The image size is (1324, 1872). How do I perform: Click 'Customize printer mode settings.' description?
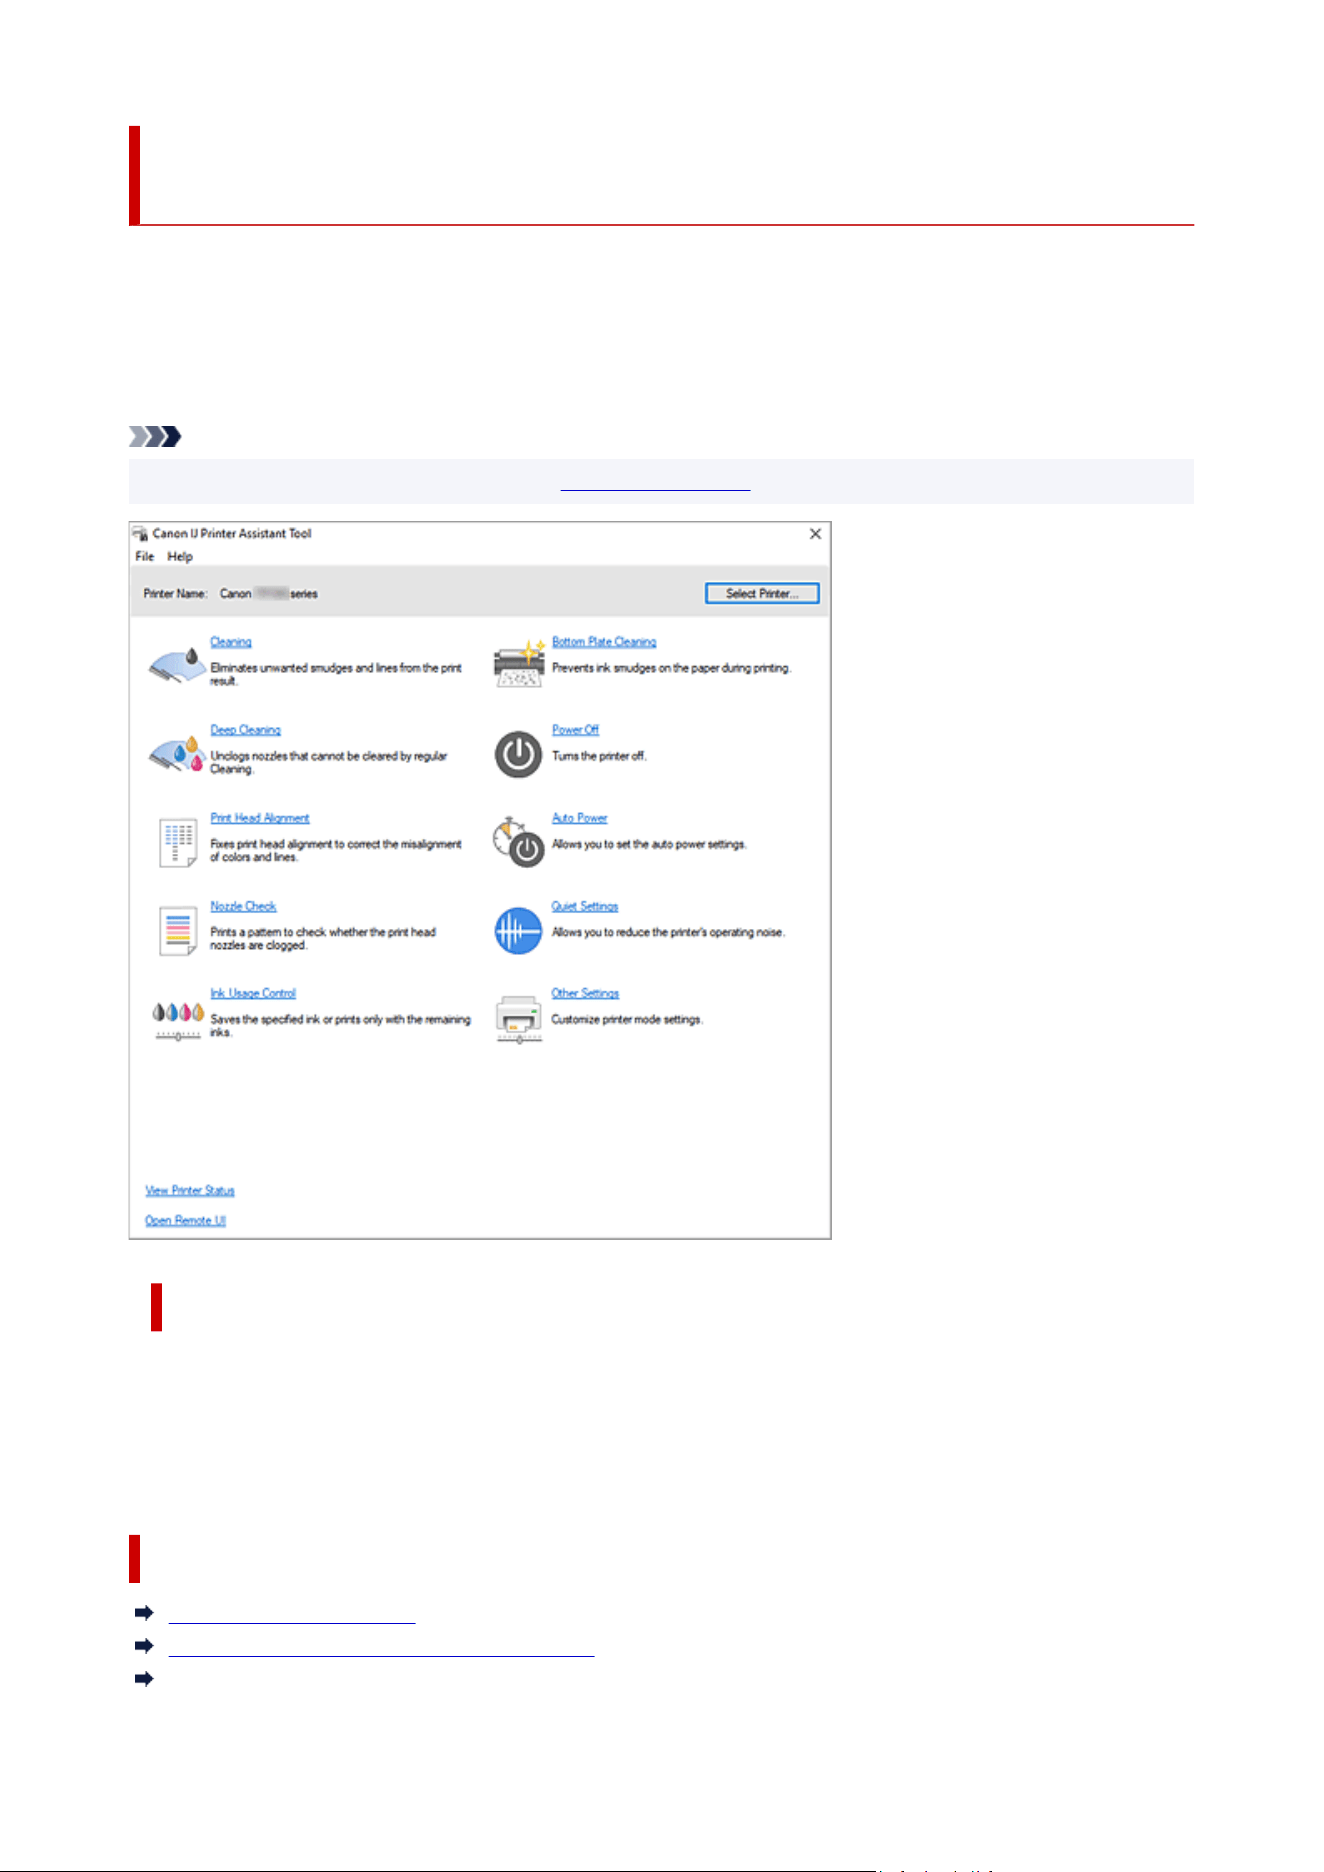[627, 1020]
